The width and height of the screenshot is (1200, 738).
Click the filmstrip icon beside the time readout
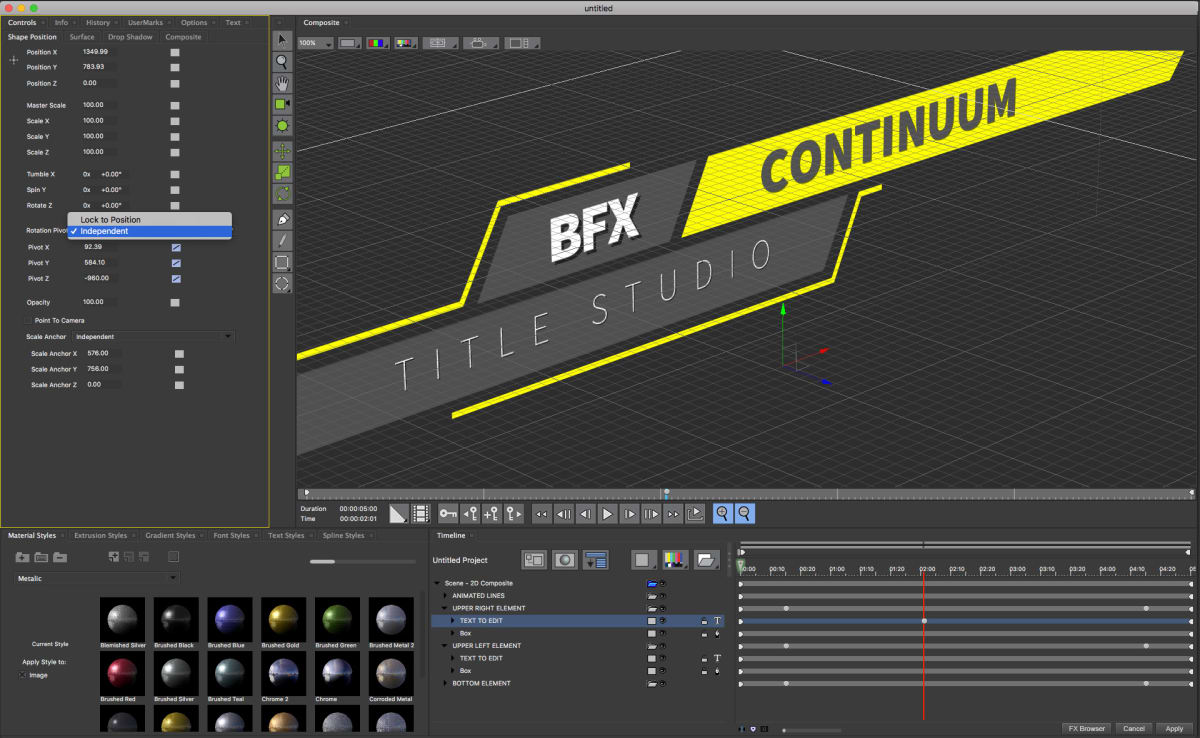421,514
